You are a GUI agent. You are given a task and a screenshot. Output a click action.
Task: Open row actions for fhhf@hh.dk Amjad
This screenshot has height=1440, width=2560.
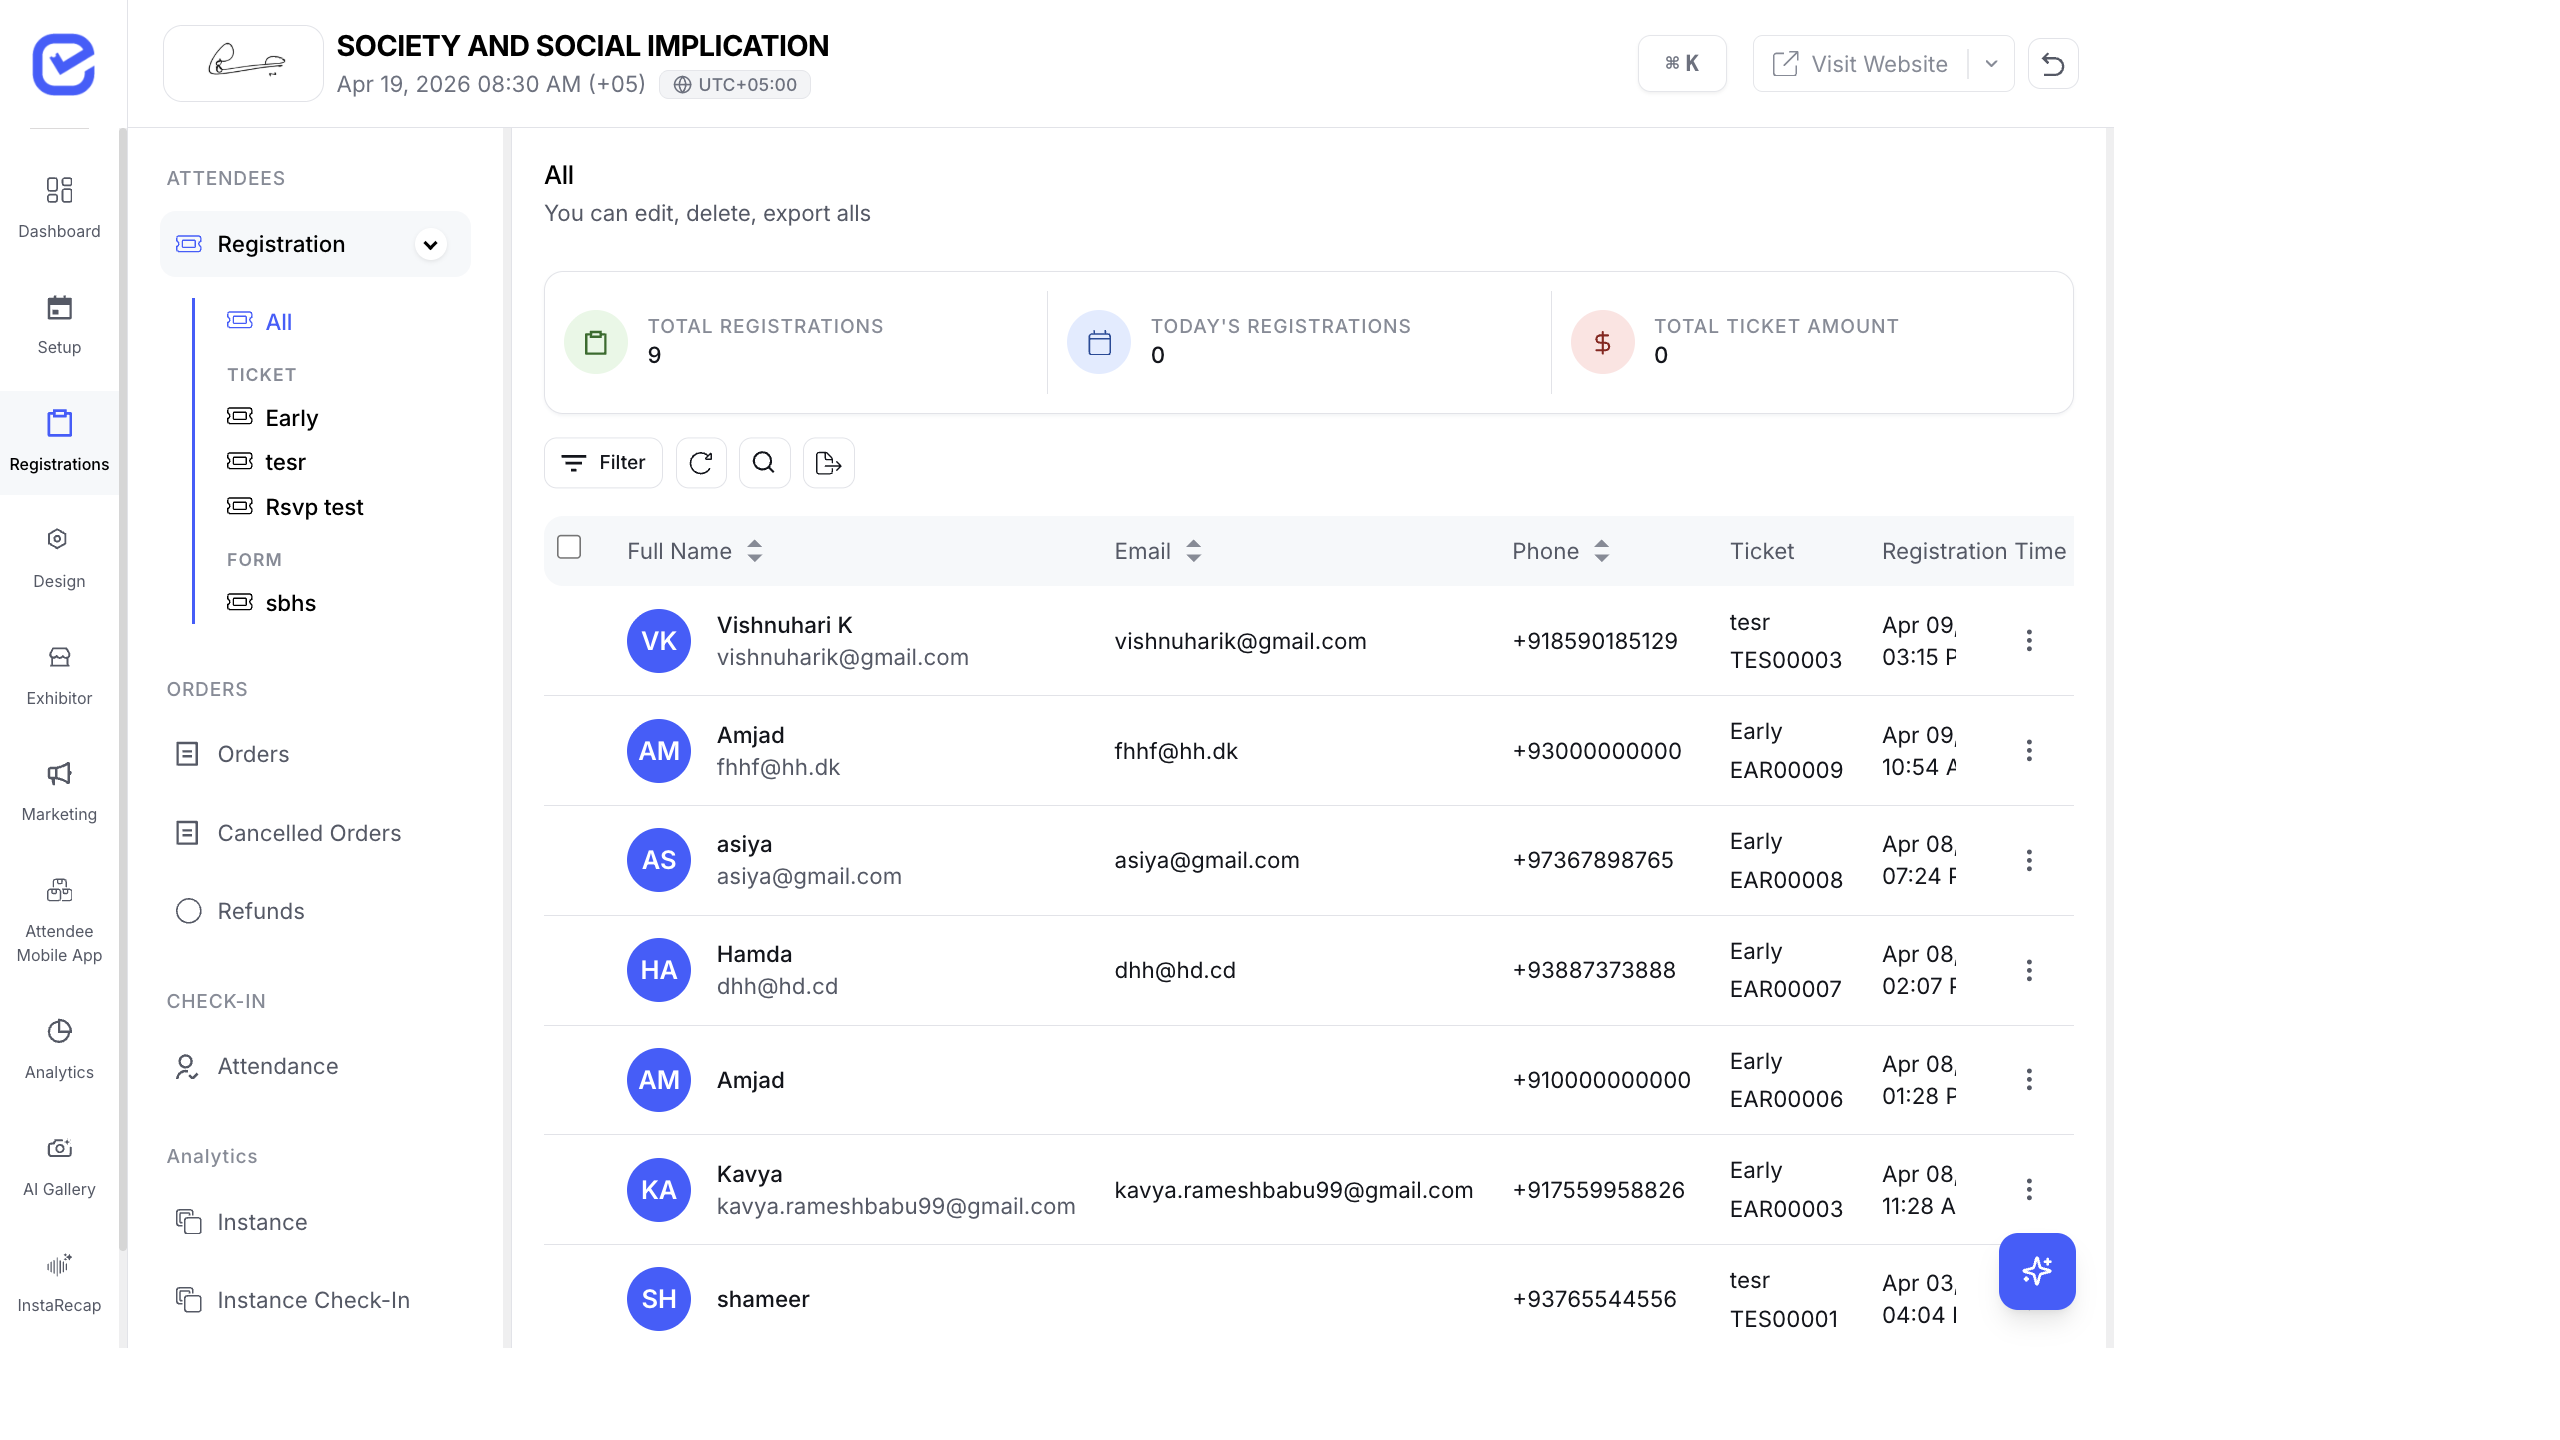[2029, 751]
